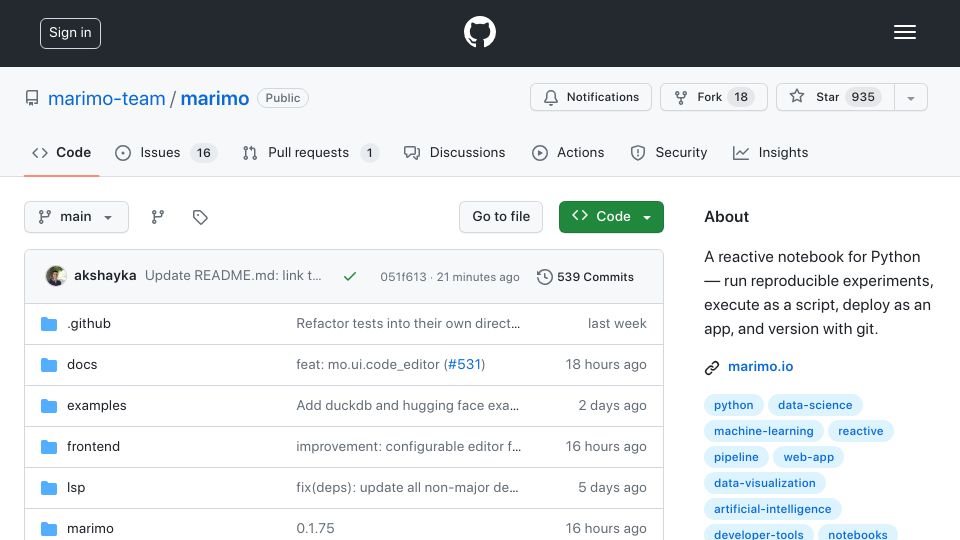
Task: Click the star count 935
Action: (x=863, y=97)
